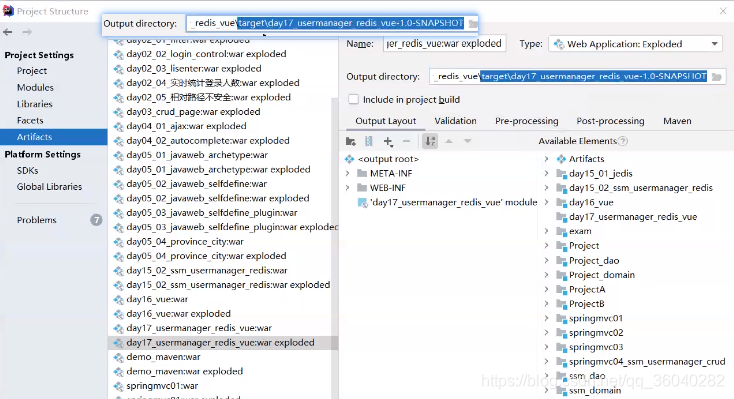The height and width of the screenshot is (399, 734).
Task: Expand the Artifacts node in Available Elements
Action: point(546,159)
